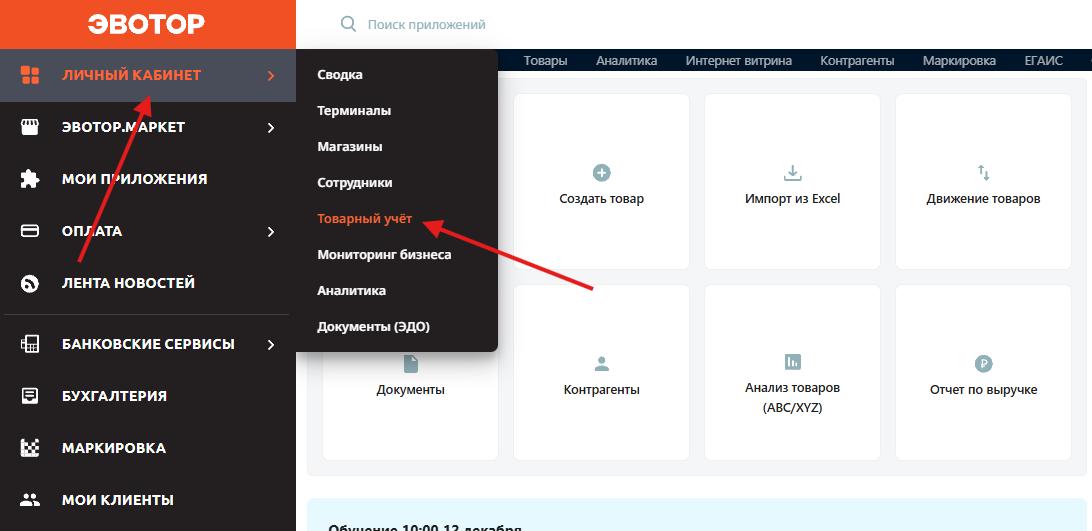Expand the Эвотор.Маркет submenu arrow
The width and height of the screenshot is (1092, 531).
pos(272,128)
